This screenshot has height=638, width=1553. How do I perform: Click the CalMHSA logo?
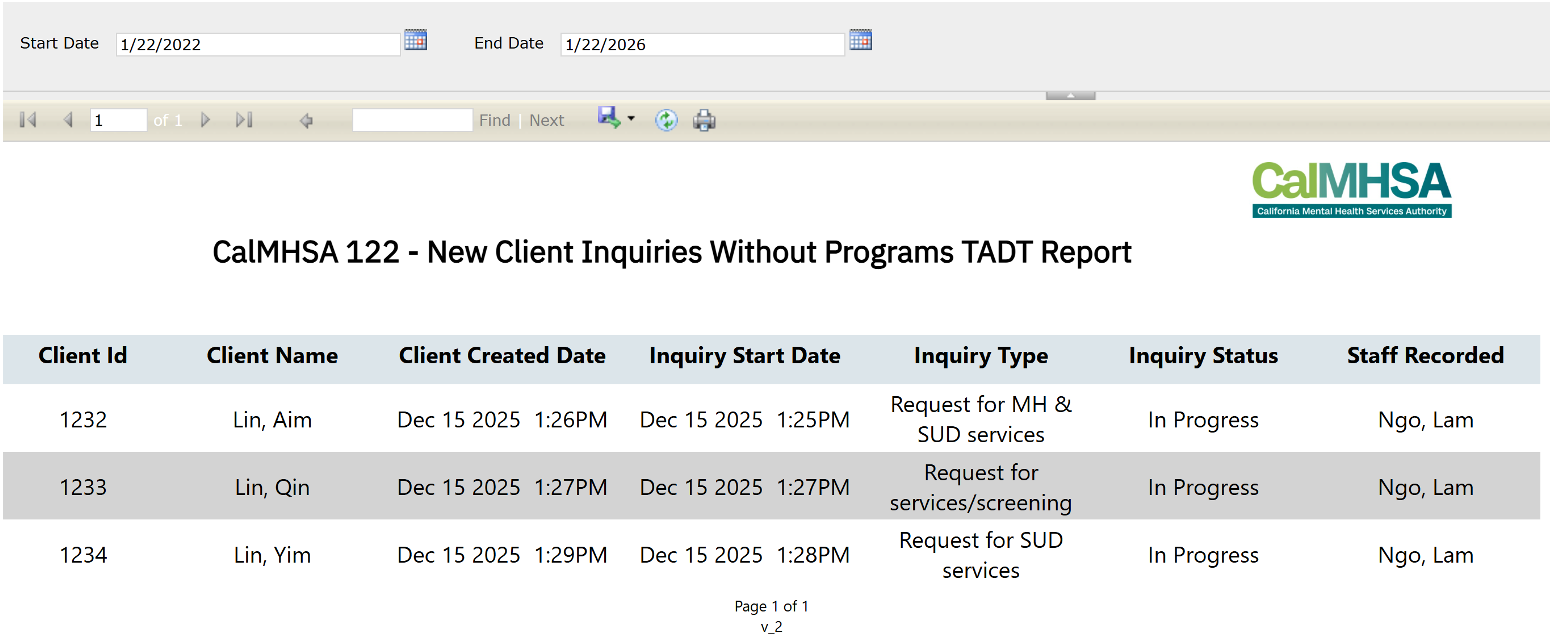pyautogui.click(x=1351, y=189)
